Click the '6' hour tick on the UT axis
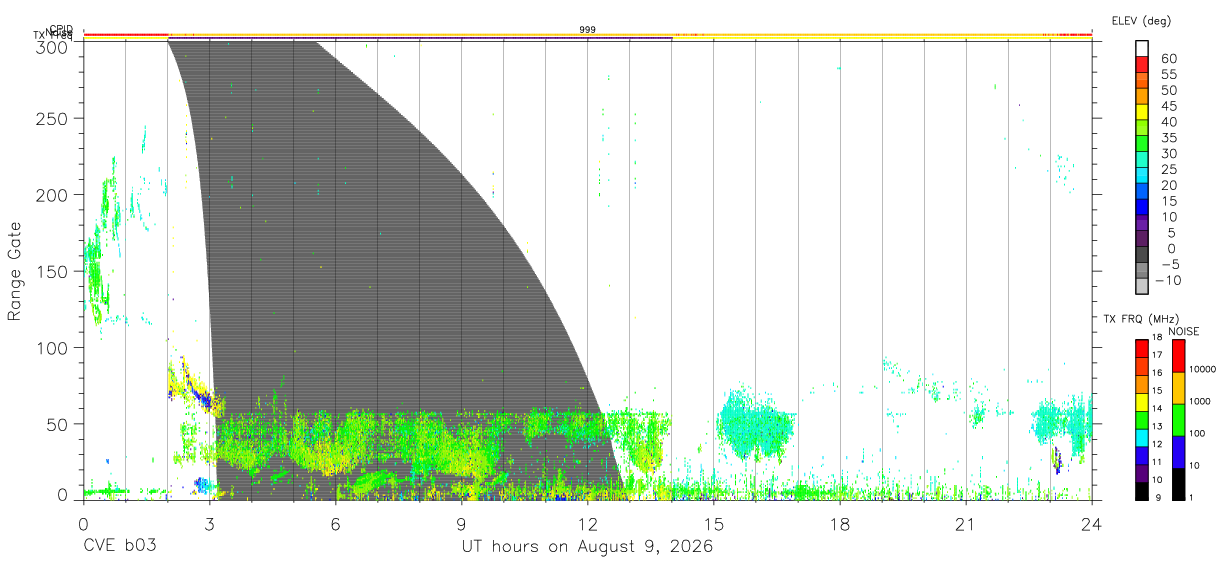This screenshot has width=1228, height=567. click(x=336, y=524)
